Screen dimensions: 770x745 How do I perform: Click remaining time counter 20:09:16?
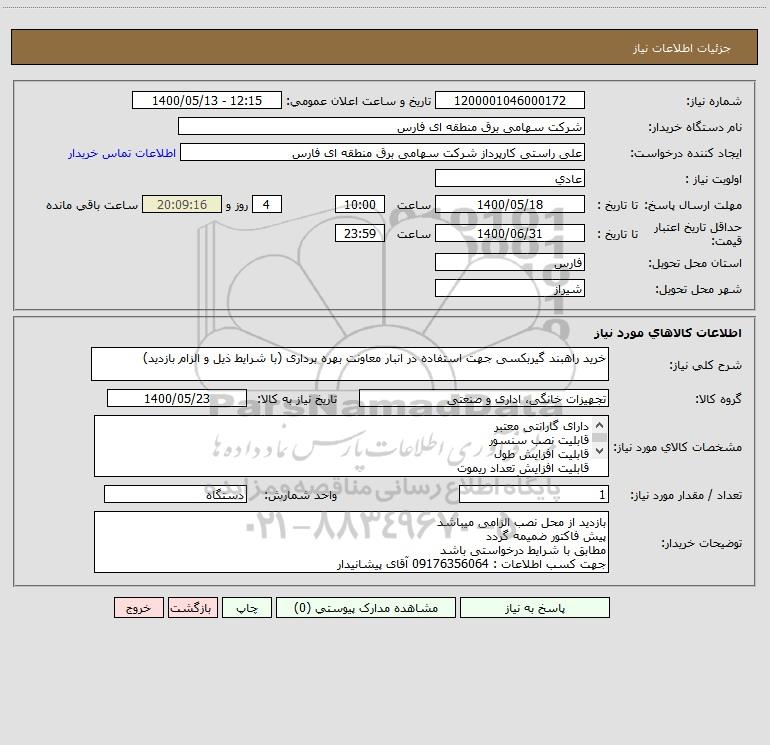182,204
